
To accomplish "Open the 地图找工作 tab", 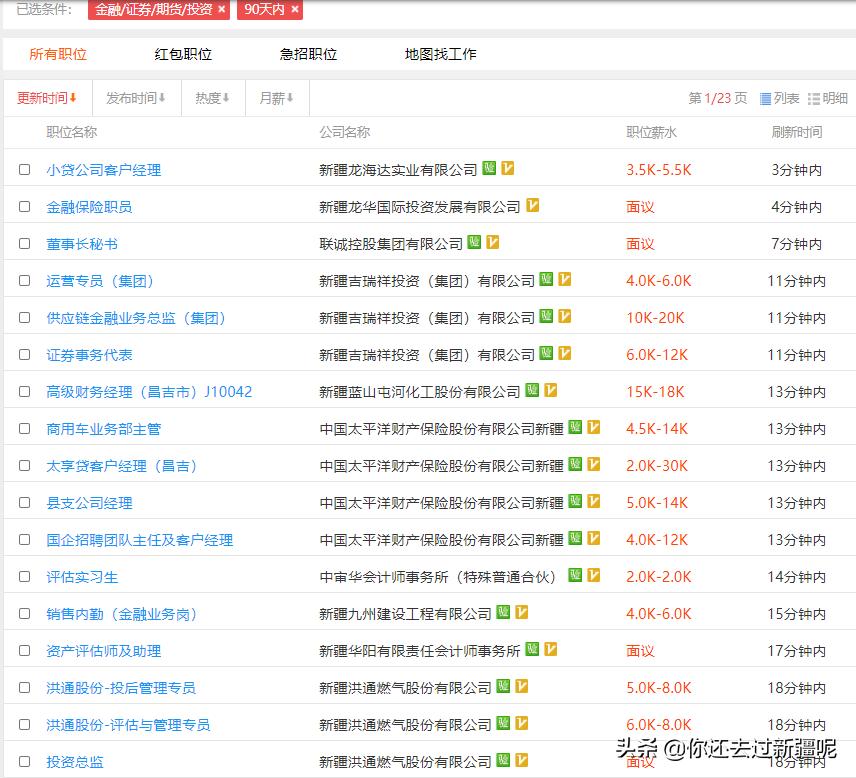I will coord(438,54).
